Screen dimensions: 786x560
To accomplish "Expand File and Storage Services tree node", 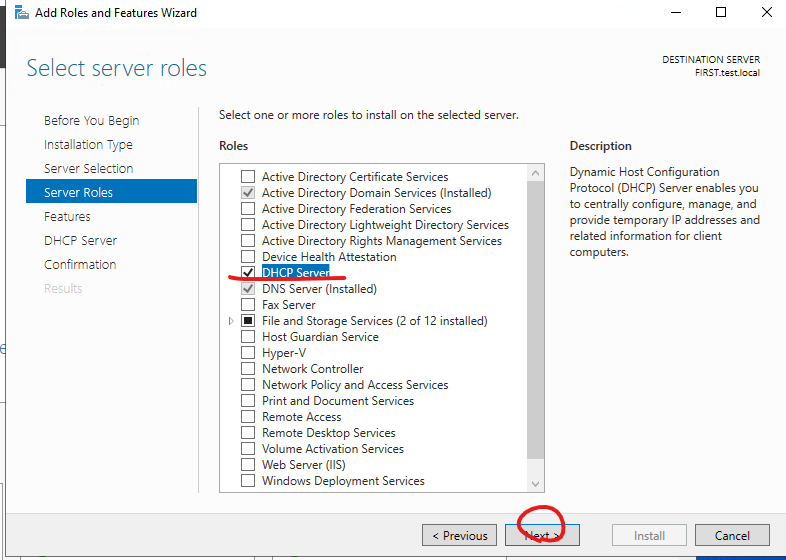I will point(231,321).
